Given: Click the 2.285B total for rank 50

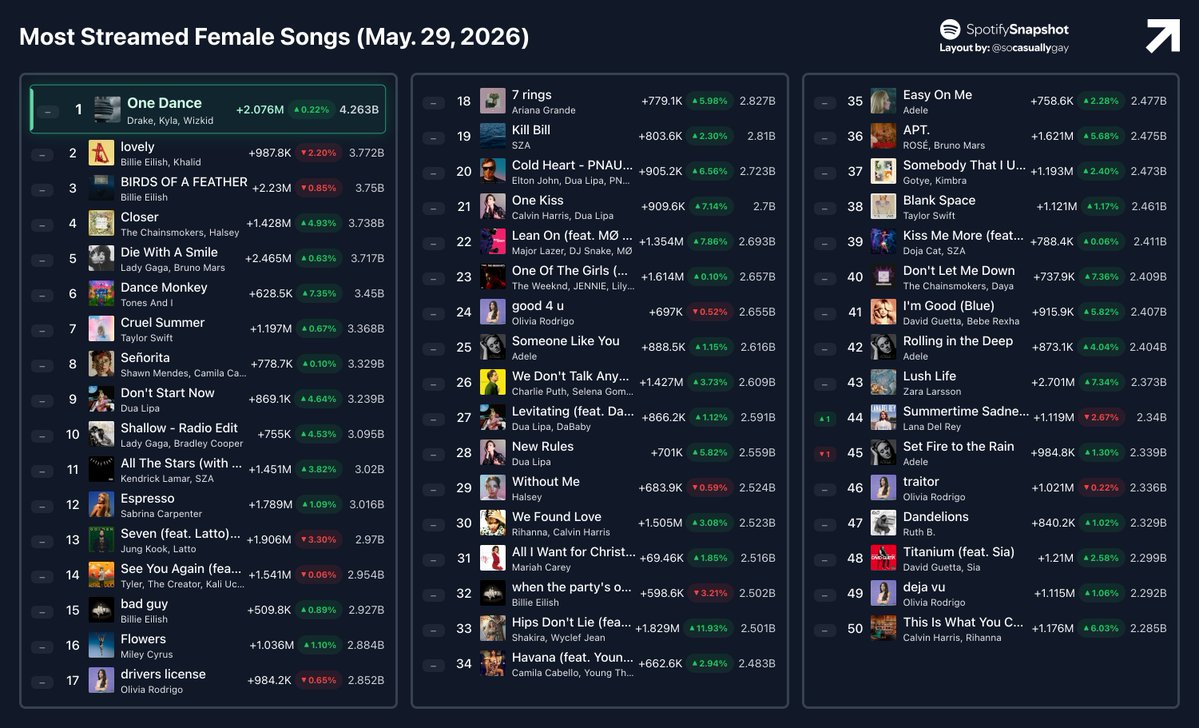Looking at the screenshot, I should tap(1148, 629).
